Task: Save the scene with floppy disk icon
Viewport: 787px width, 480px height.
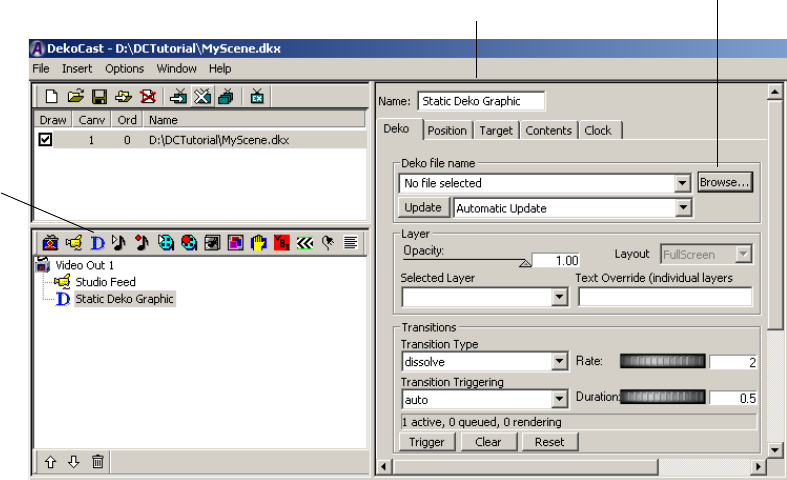Action: 99,96
